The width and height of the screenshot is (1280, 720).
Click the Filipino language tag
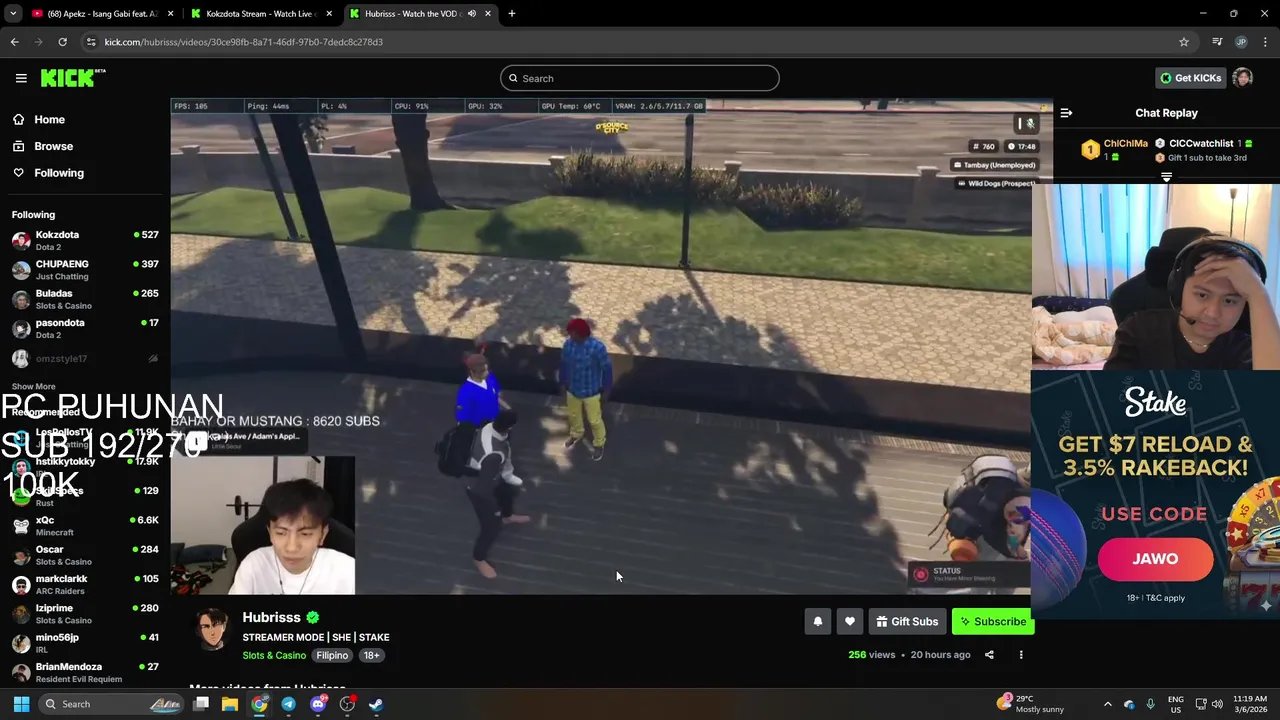pyautogui.click(x=332, y=655)
